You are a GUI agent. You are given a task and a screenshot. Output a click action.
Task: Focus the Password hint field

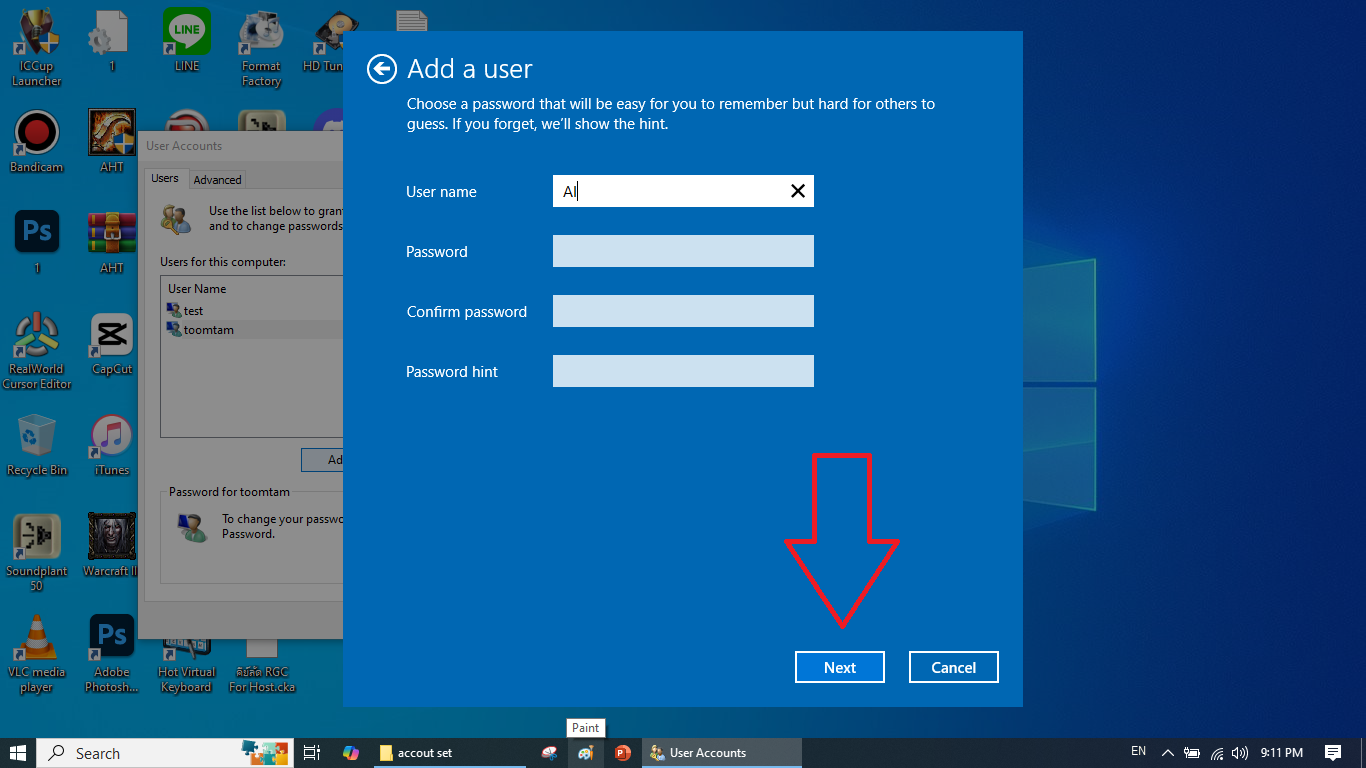(683, 371)
